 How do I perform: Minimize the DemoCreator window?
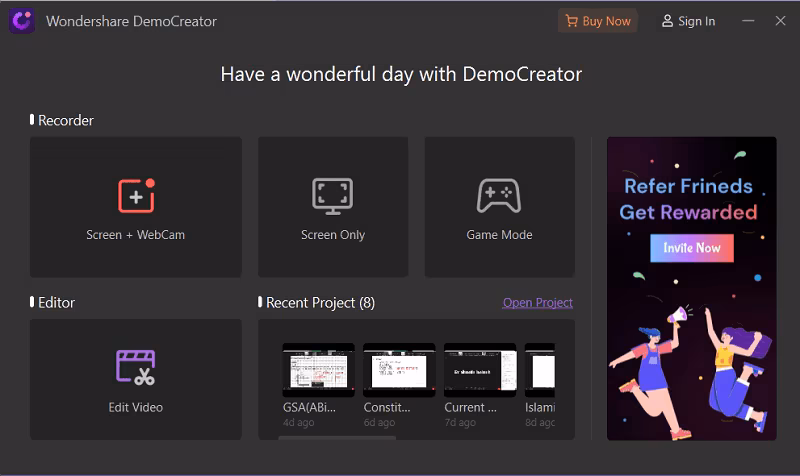coord(748,21)
